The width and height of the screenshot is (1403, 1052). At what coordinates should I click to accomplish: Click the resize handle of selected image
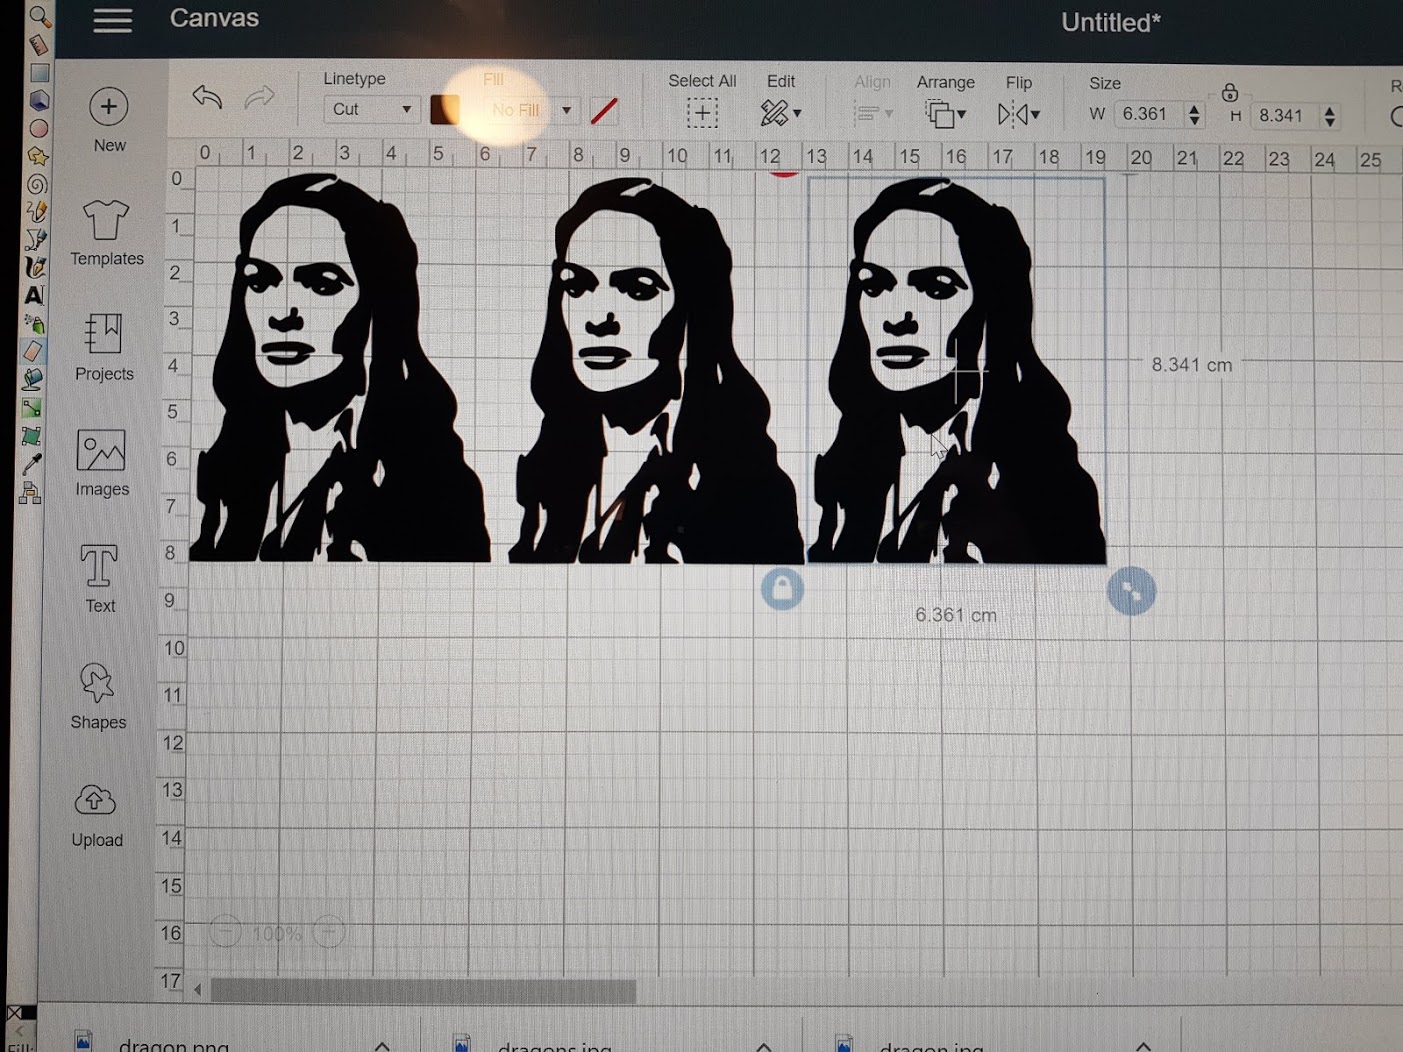tap(1131, 591)
